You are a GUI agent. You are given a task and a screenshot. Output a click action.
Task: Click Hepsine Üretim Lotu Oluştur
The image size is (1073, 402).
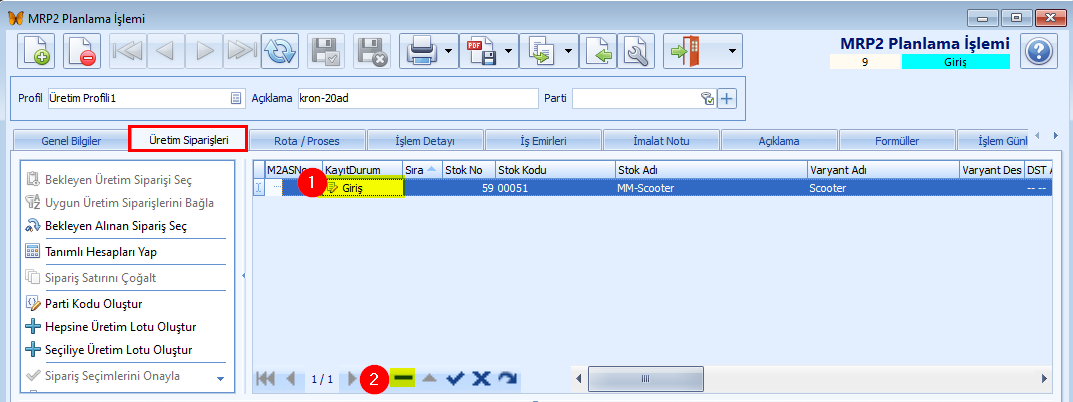pyautogui.click(x=120, y=326)
